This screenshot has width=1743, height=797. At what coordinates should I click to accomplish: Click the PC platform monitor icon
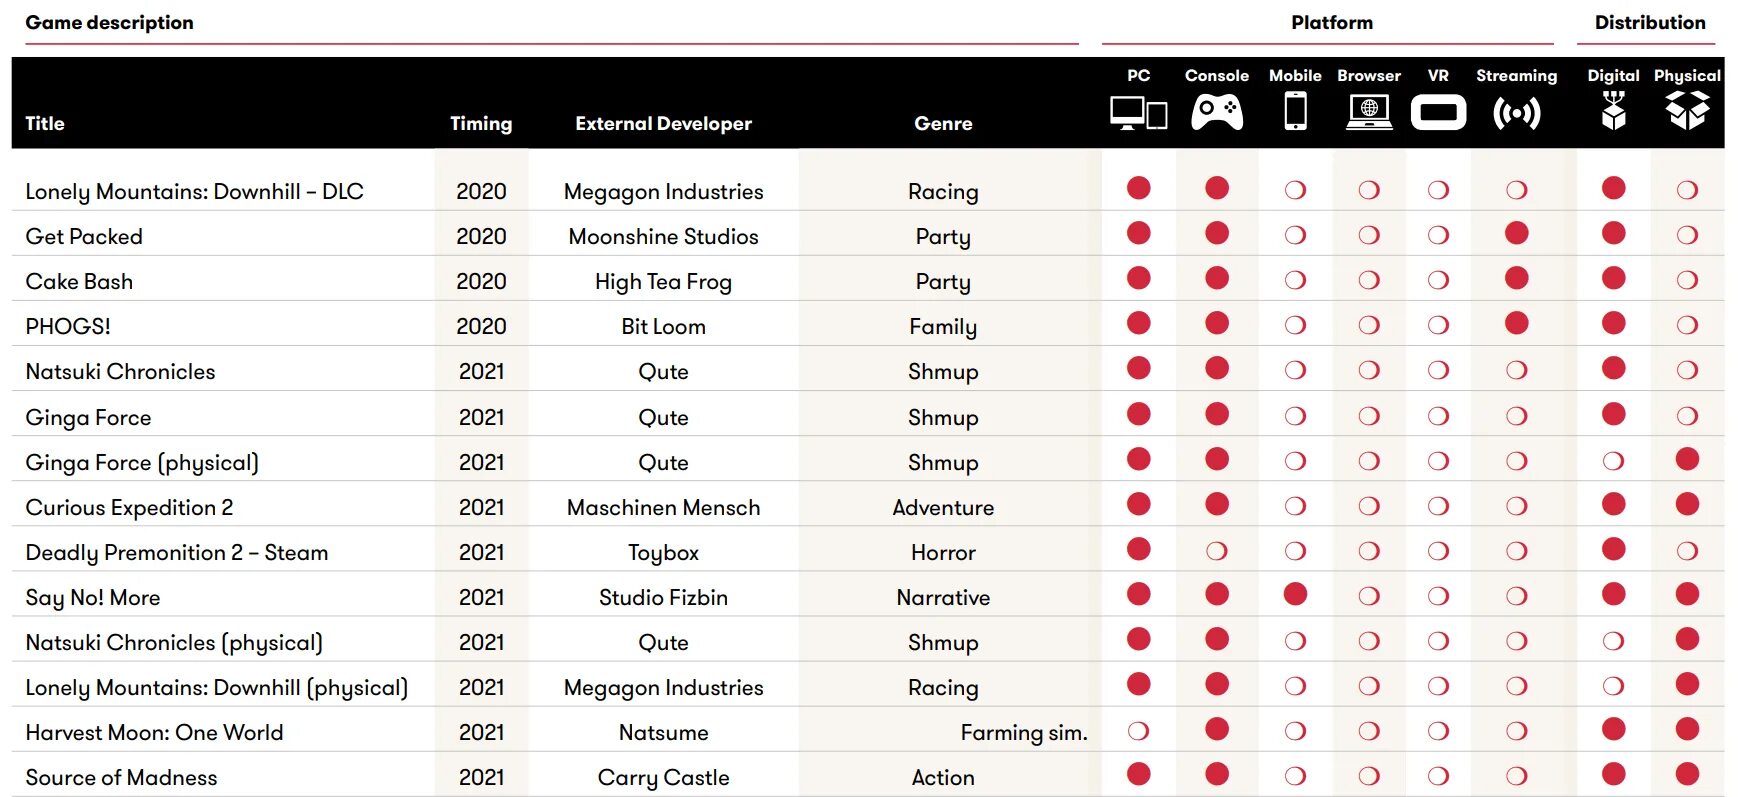coord(1138,112)
